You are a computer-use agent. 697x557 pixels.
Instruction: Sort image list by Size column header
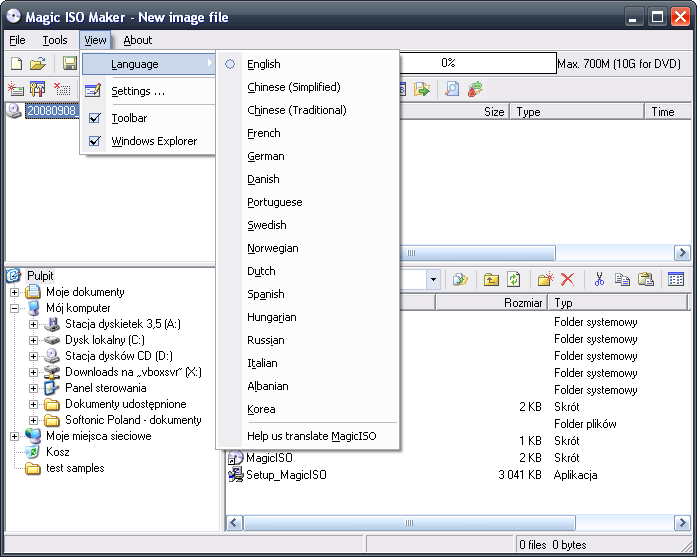(x=453, y=112)
